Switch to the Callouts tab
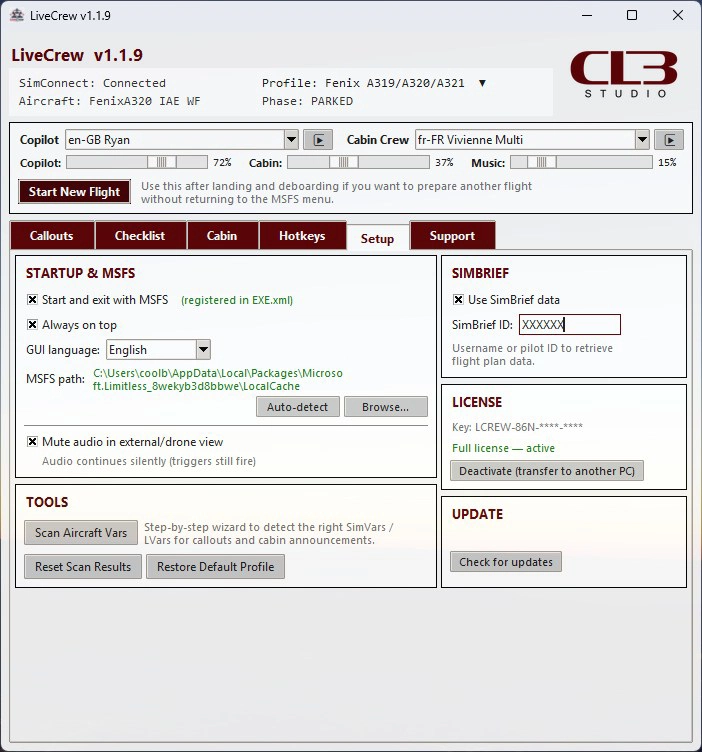702x752 pixels. point(52,235)
